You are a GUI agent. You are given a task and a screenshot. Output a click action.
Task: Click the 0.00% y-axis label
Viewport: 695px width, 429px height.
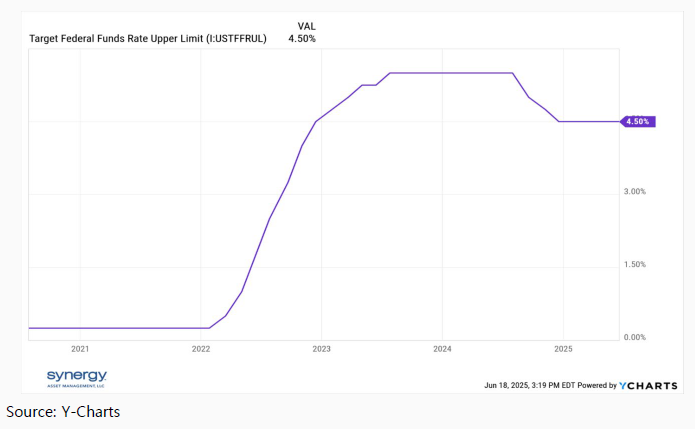click(634, 338)
